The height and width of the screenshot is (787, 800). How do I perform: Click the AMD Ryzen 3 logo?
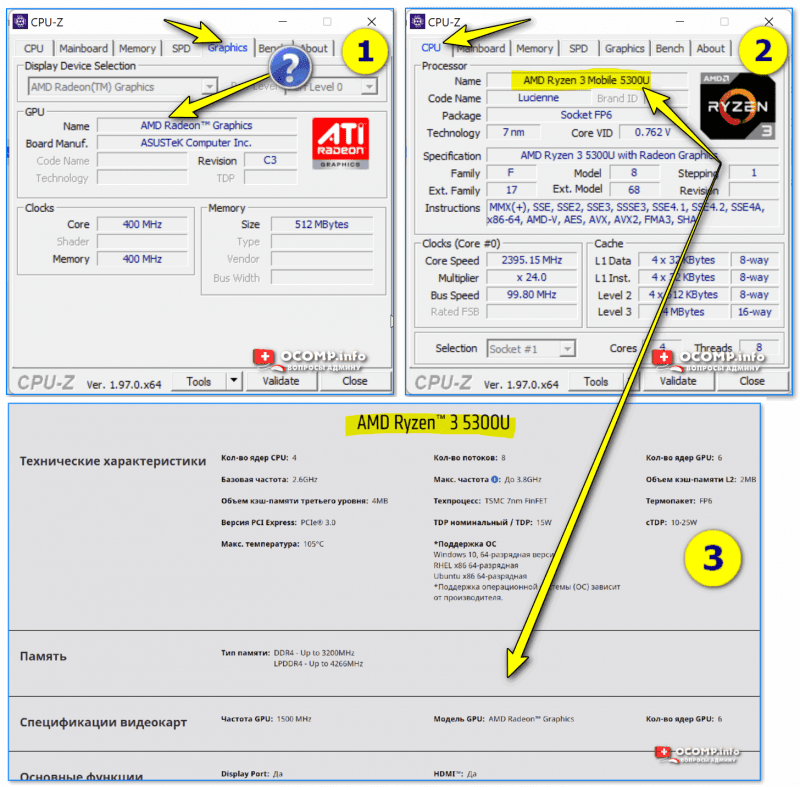[x=738, y=106]
